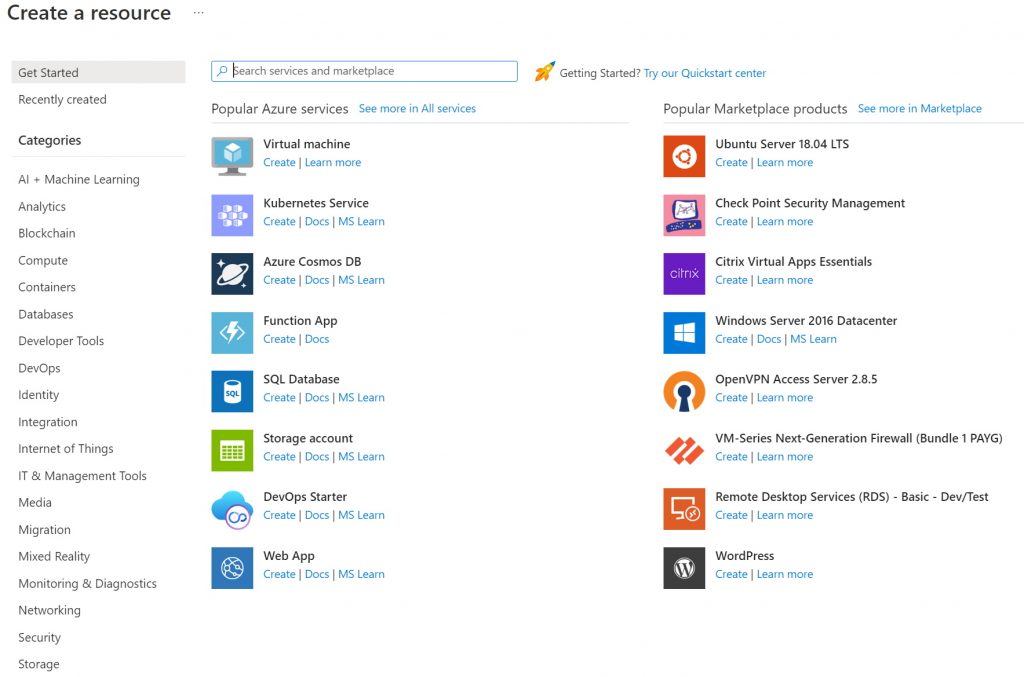Screen dimensions: 1024x677
Task: Click See more in All services
Action: pos(417,108)
